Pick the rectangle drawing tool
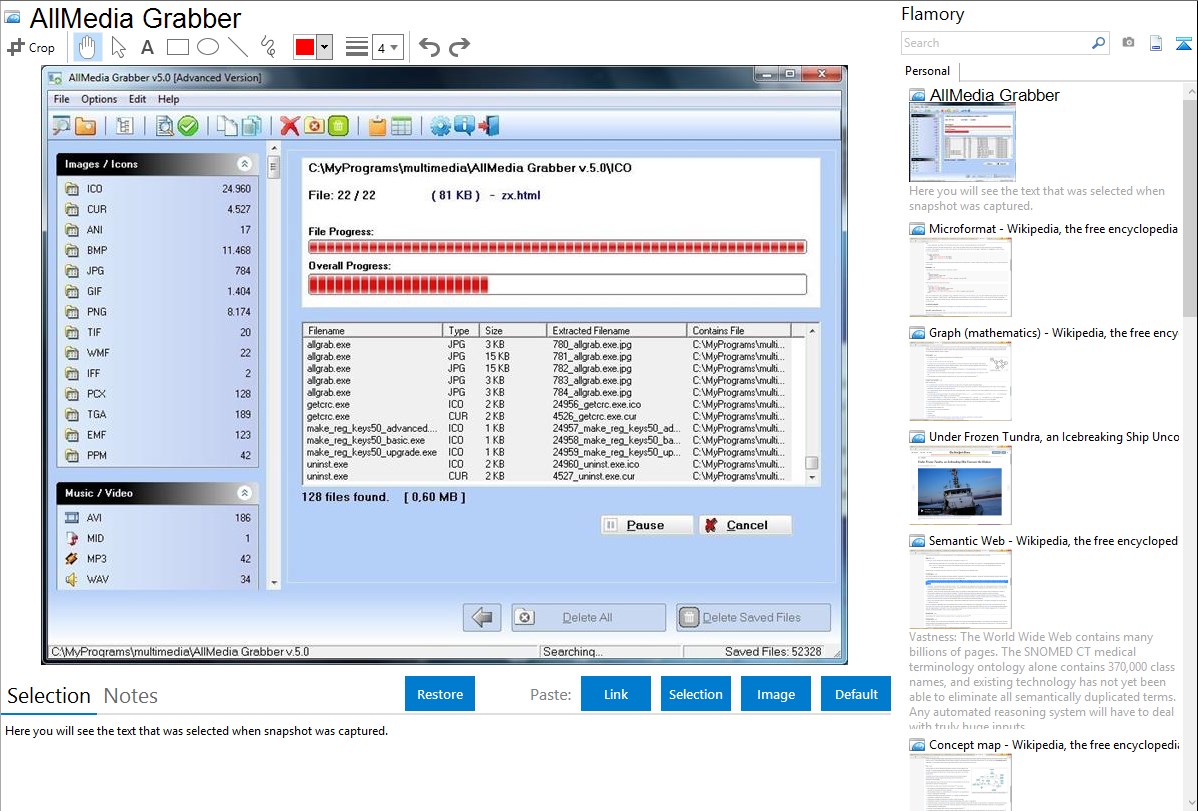The width and height of the screenshot is (1198, 811). pos(177,47)
